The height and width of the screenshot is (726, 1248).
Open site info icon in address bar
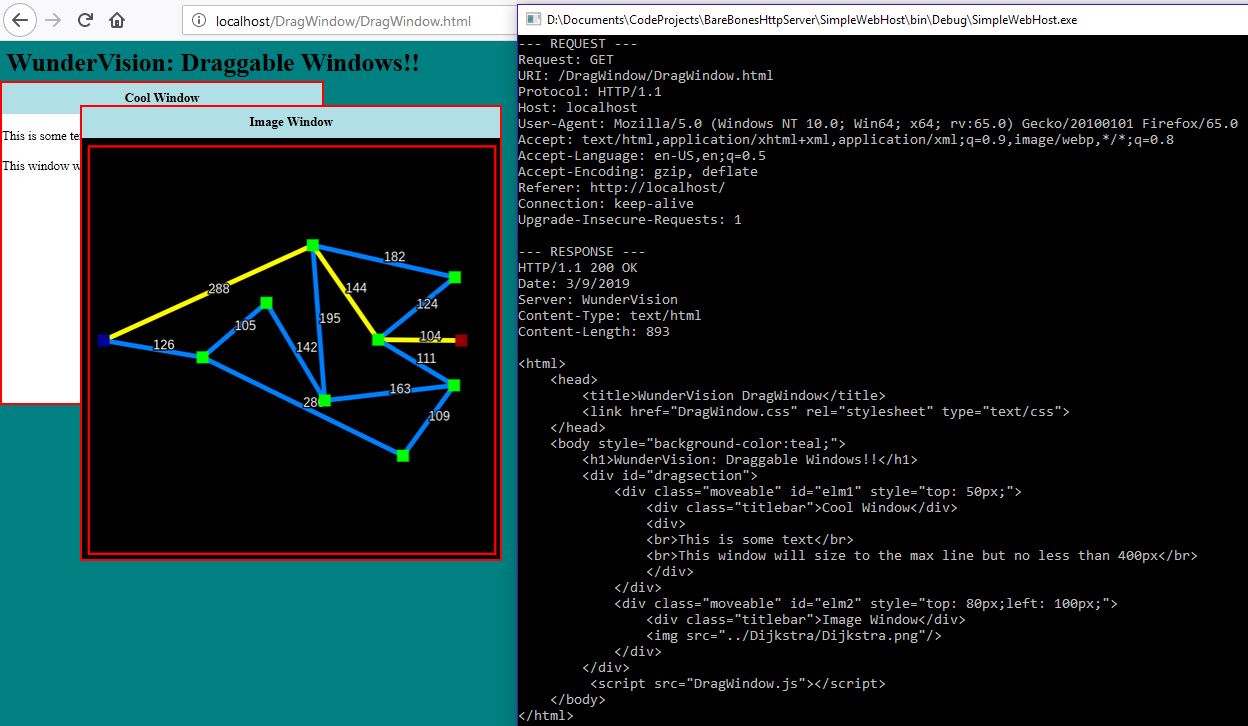(199, 20)
